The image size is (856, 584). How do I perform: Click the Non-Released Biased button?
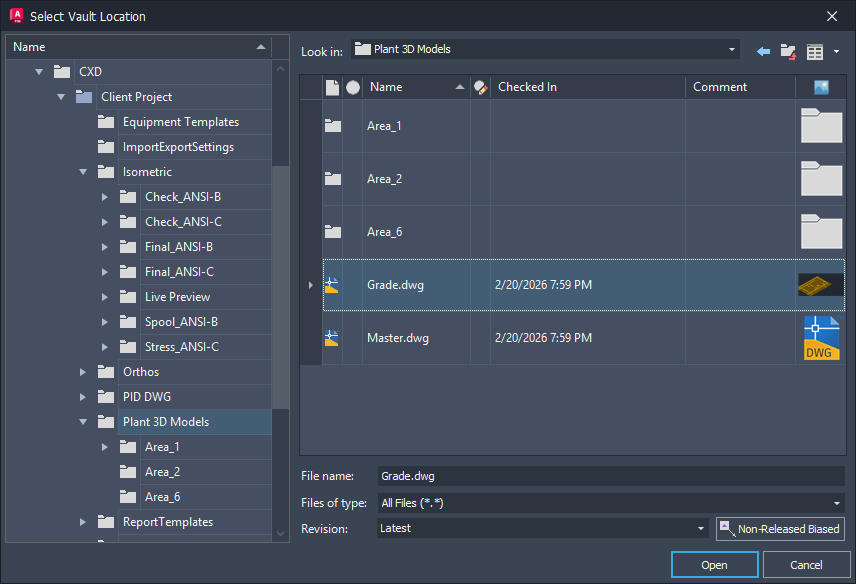[780, 529]
